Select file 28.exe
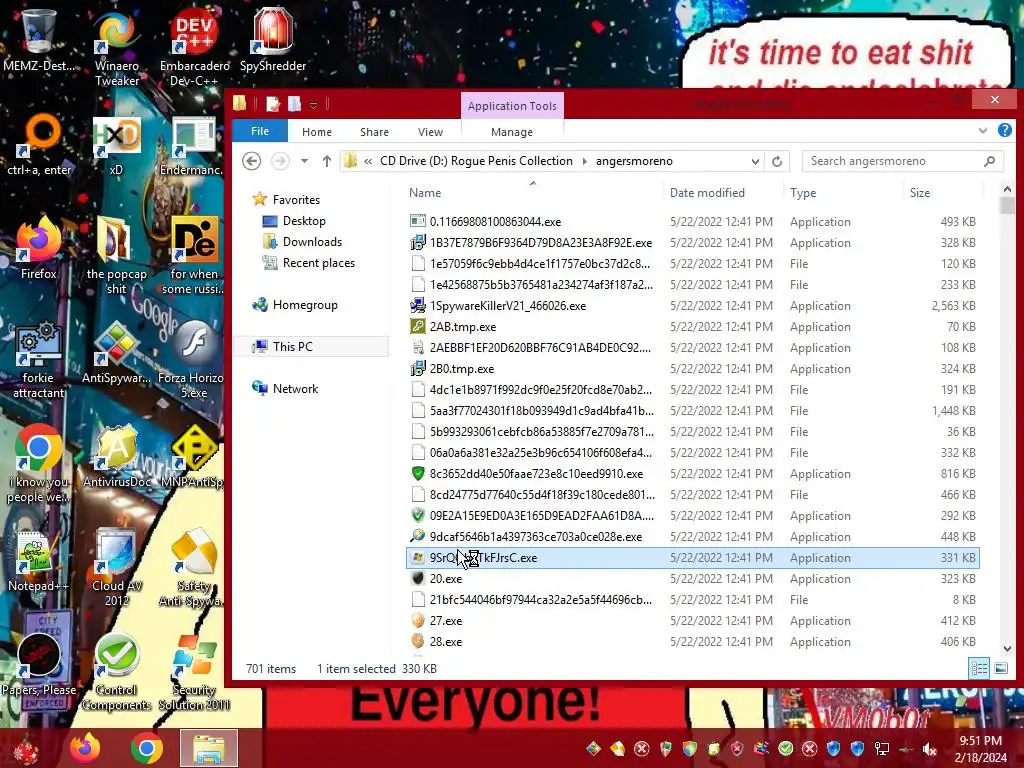The width and height of the screenshot is (1024, 768). pos(692,641)
